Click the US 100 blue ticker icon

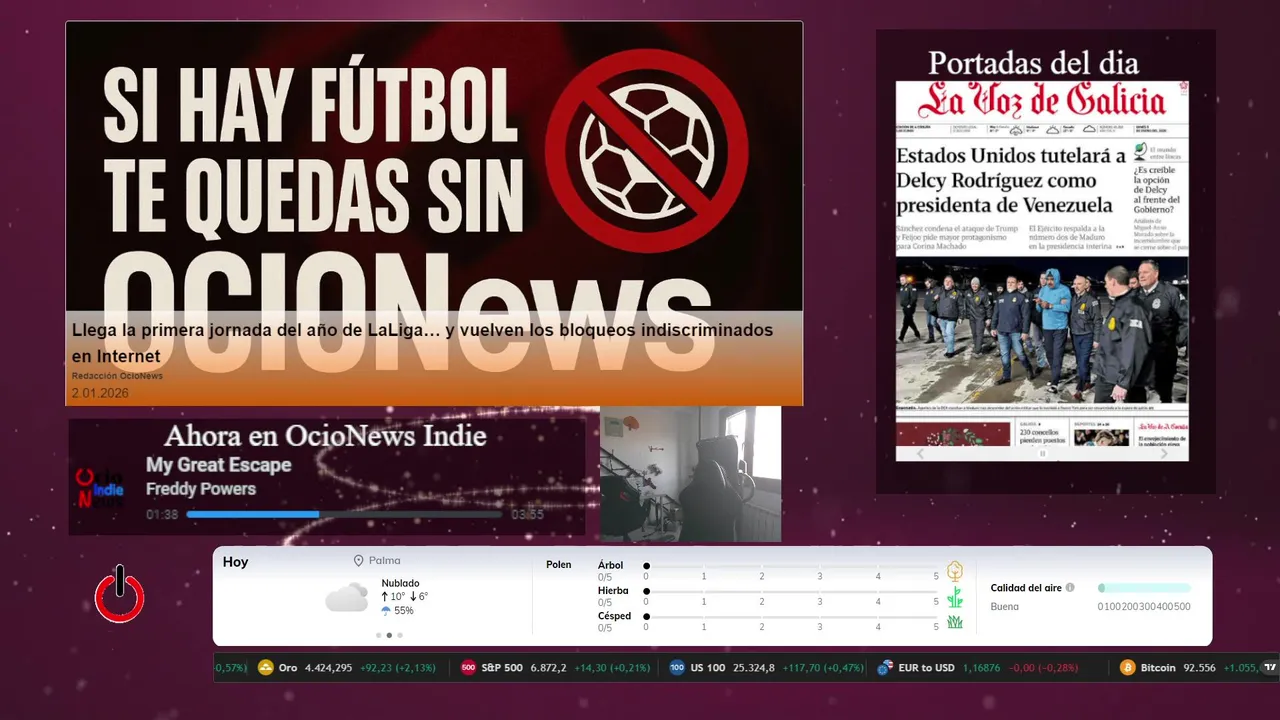tap(677, 668)
